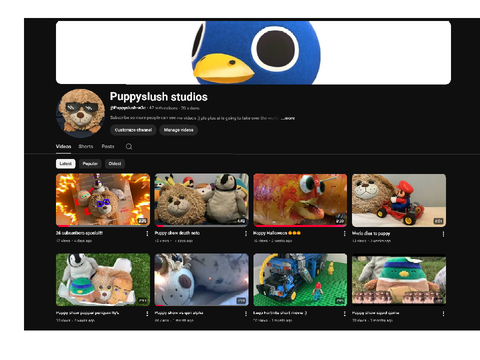
Task: Click title text under the blue plush dog thumbnail
Action: (179, 313)
